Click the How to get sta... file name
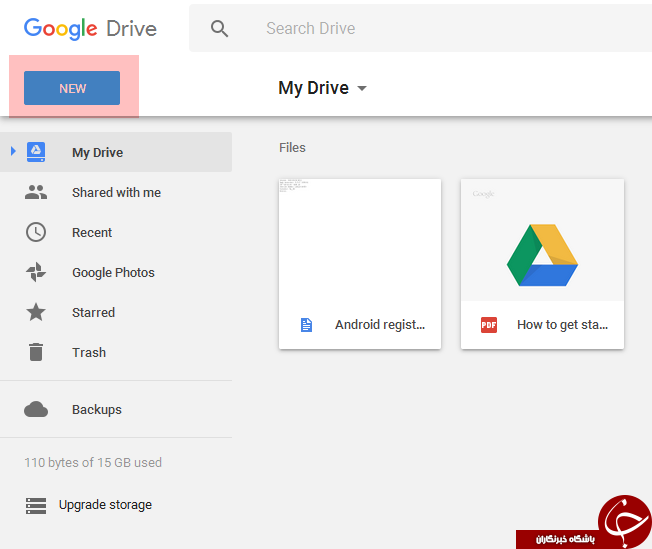This screenshot has height=549, width=652. [563, 324]
